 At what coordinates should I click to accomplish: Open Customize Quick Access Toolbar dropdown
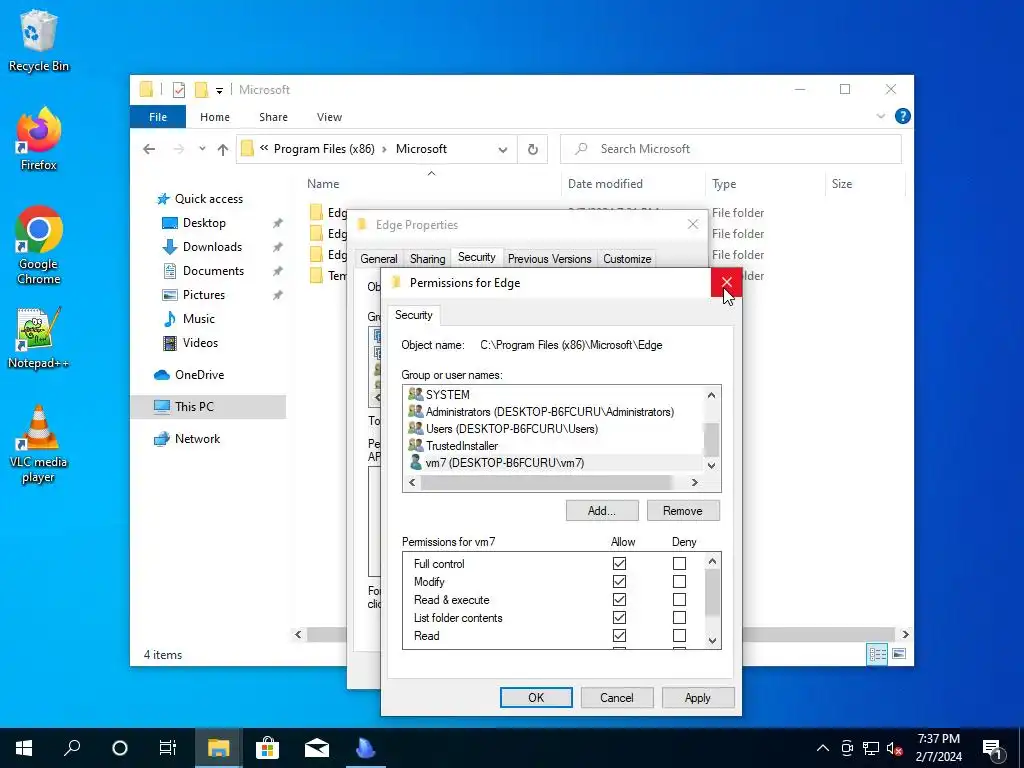click(219, 91)
